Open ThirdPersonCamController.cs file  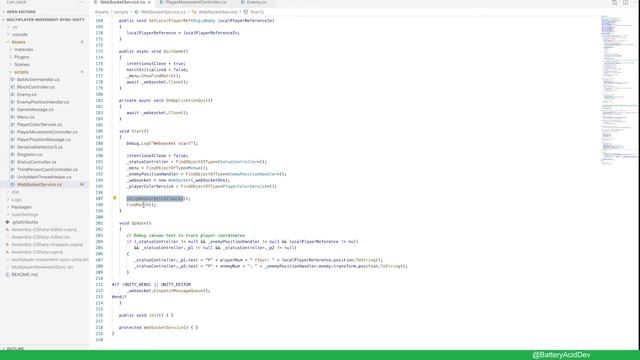[x=47, y=169]
